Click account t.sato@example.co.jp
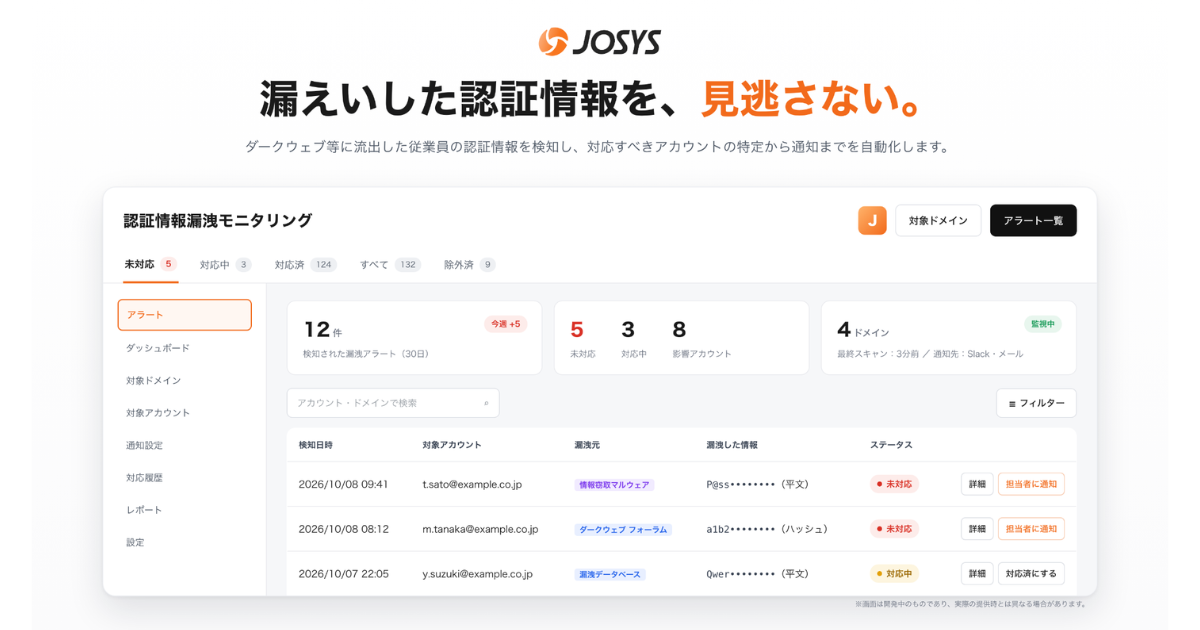The width and height of the screenshot is (1200, 630). click(472, 484)
